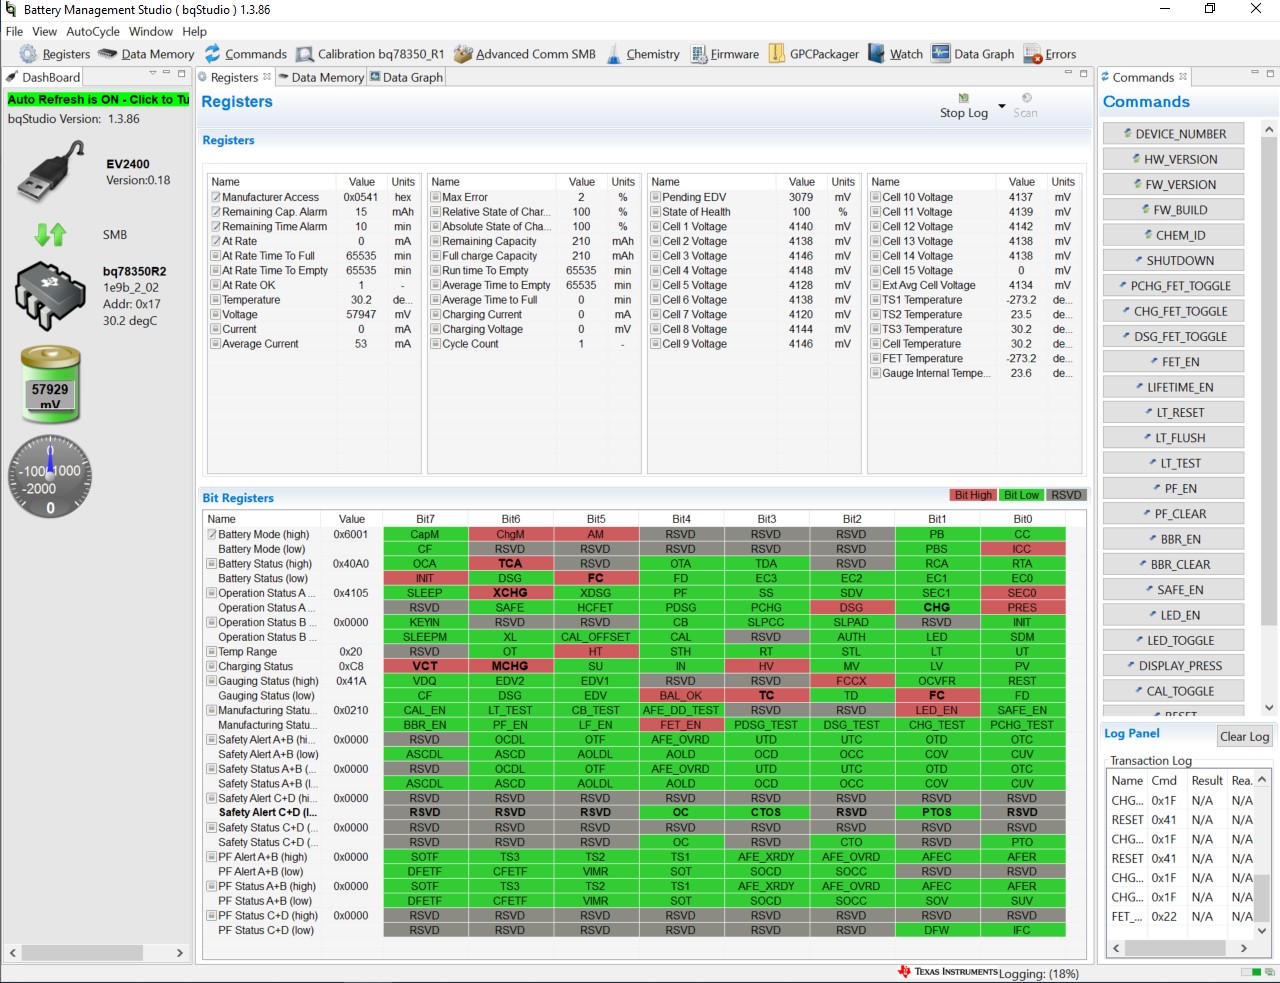Select the FET_... 0x22 transaction log row
Image resolution: width=1280 pixels, height=983 pixels.
1180,916
